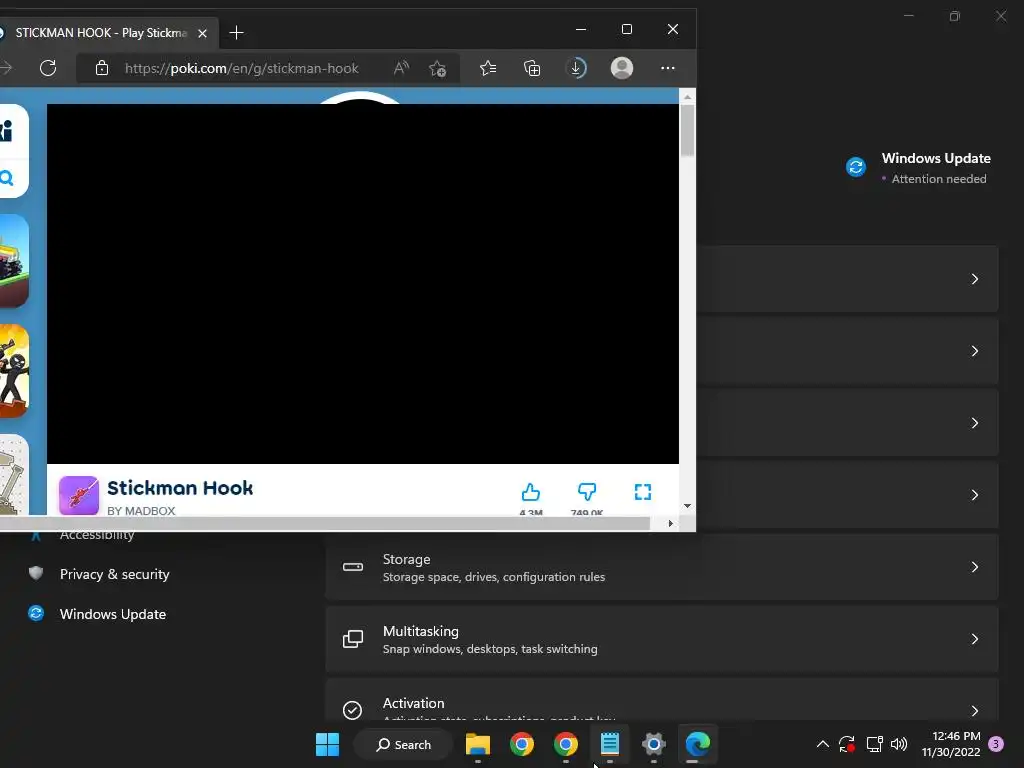
Task: Open Storage settings row
Action: [662, 567]
